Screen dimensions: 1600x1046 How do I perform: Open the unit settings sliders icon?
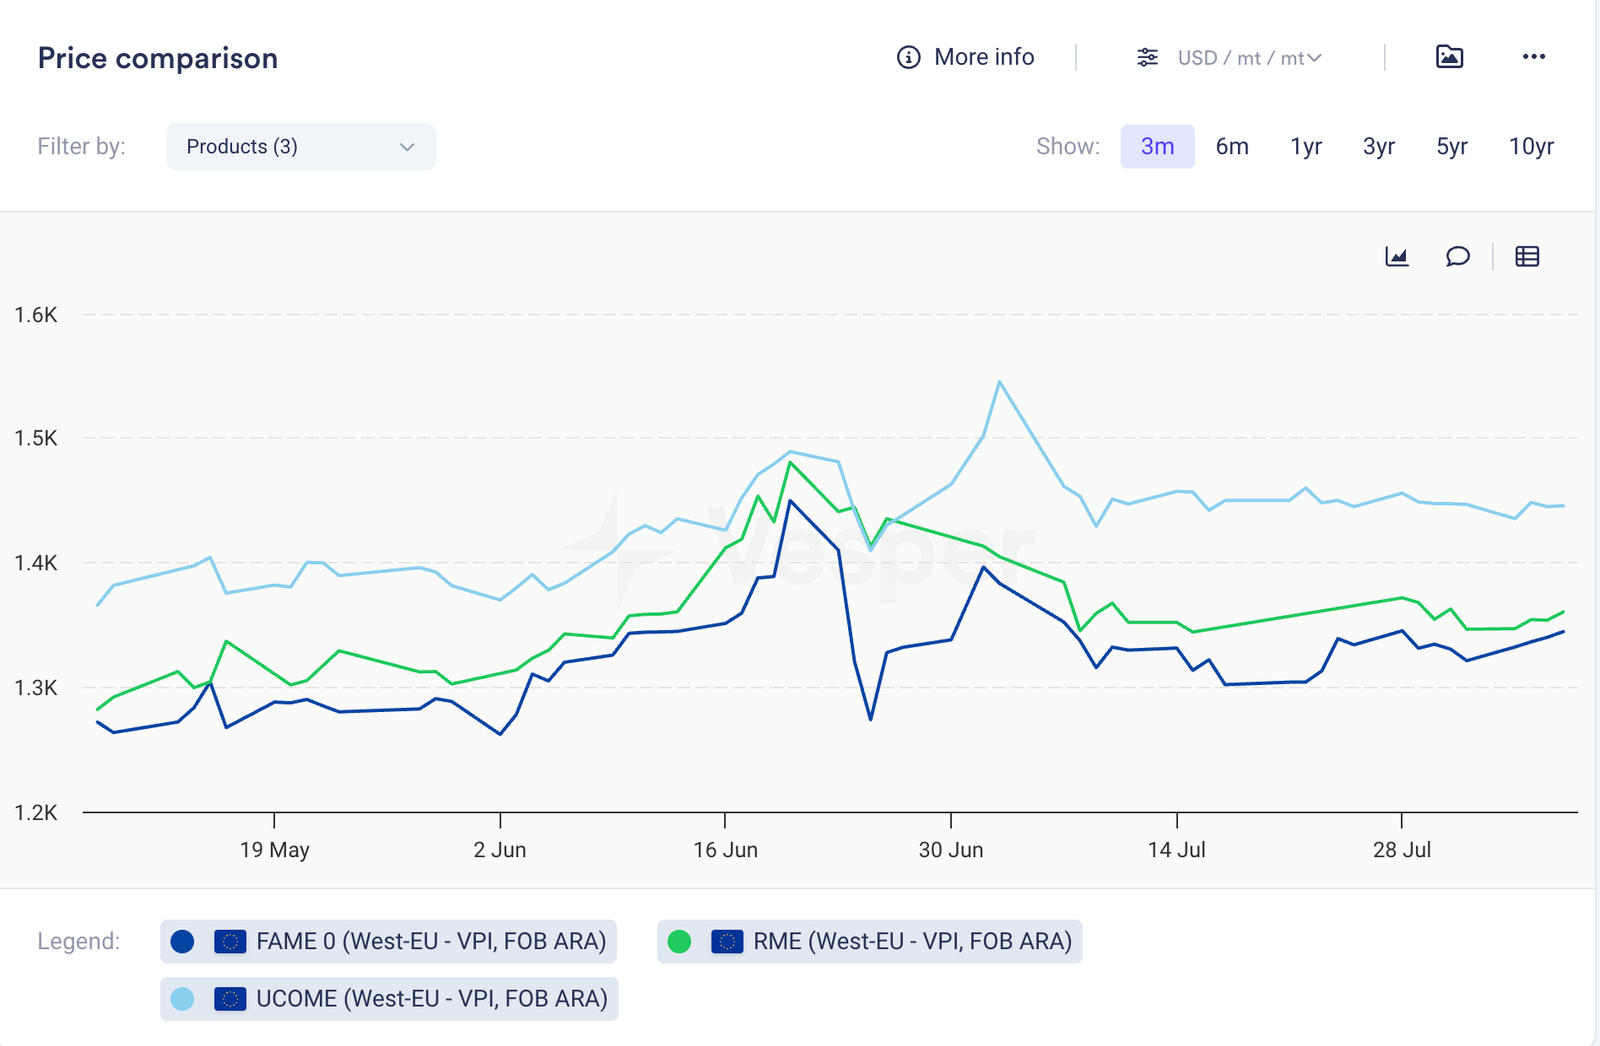coord(1147,58)
